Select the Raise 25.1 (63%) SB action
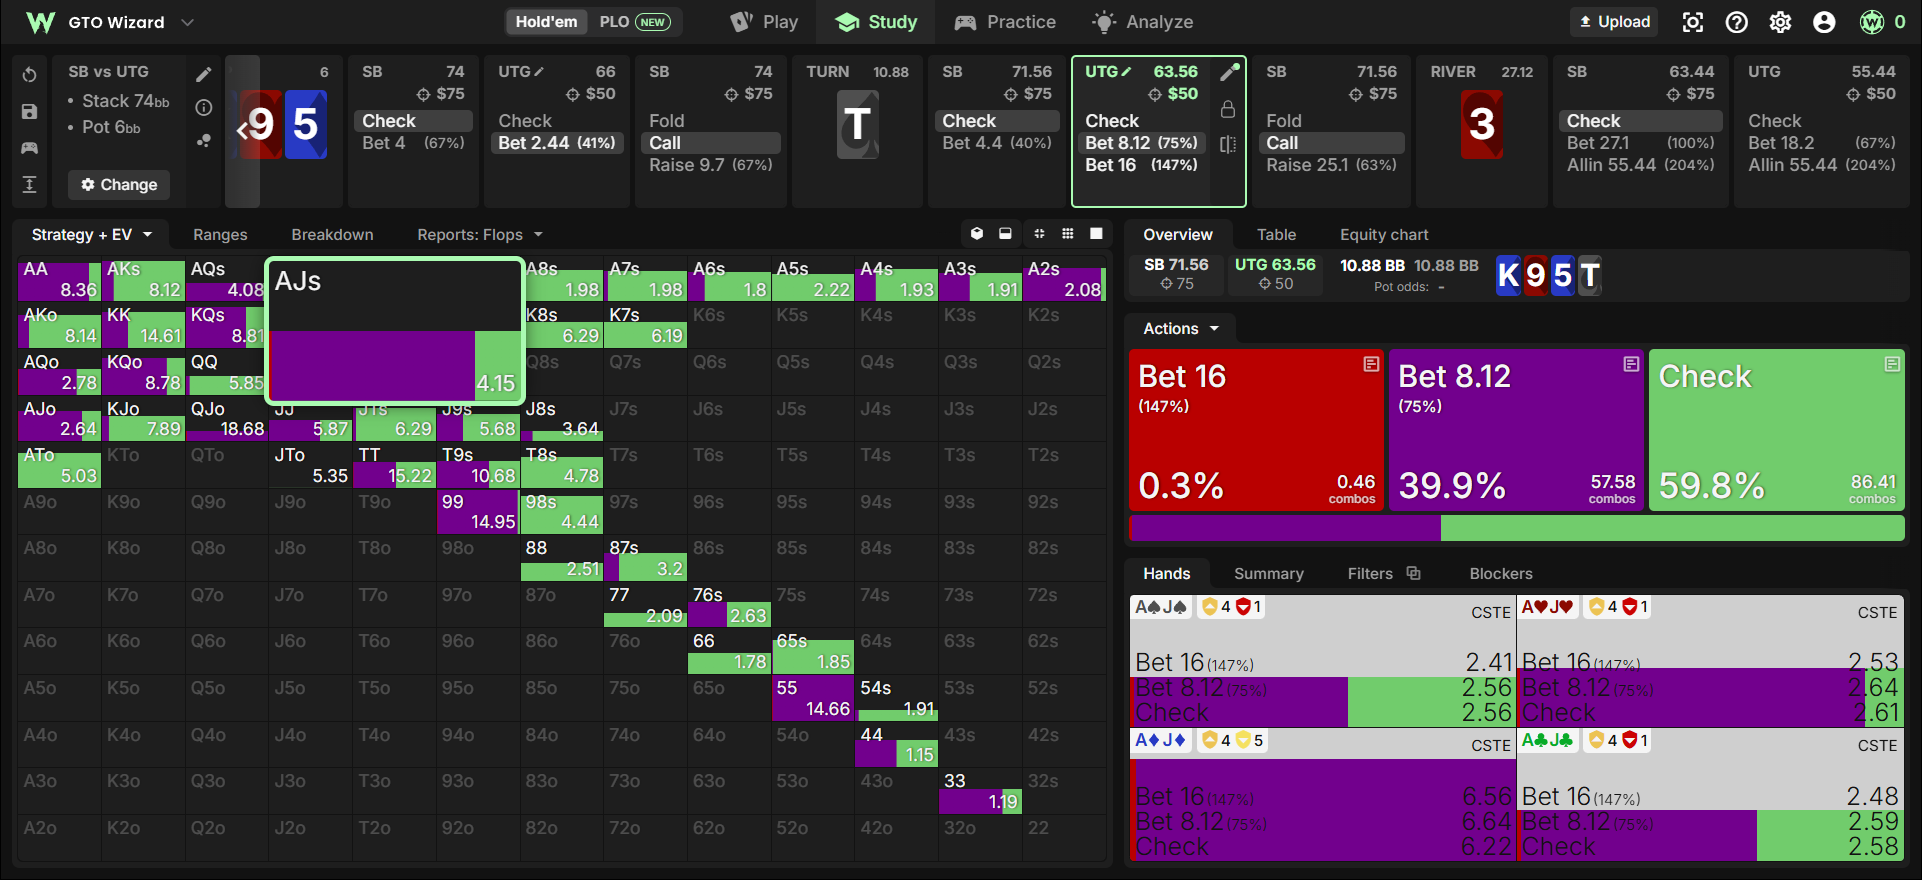Screen dimensions: 1922x880 pos(1331,164)
